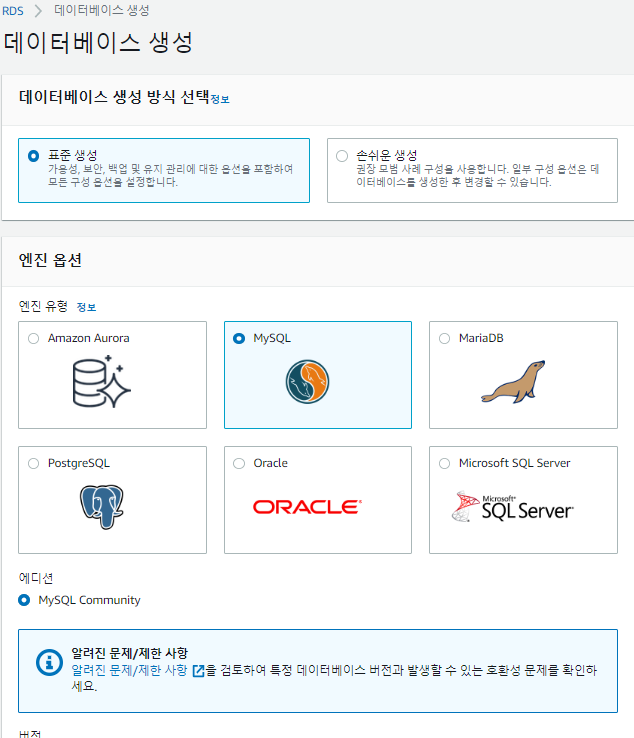The height and width of the screenshot is (738, 634).
Task: Click the 에디션 label
Action: click(x=36, y=578)
